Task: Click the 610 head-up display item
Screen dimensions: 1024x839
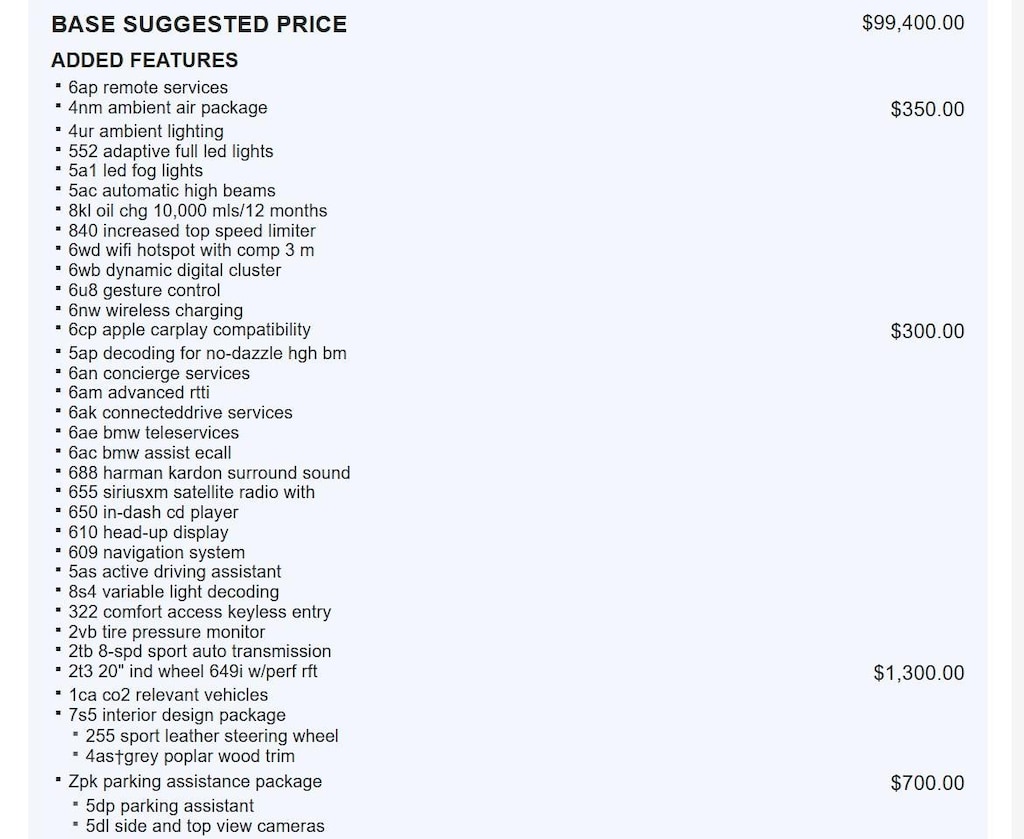Action: tap(148, 533)
